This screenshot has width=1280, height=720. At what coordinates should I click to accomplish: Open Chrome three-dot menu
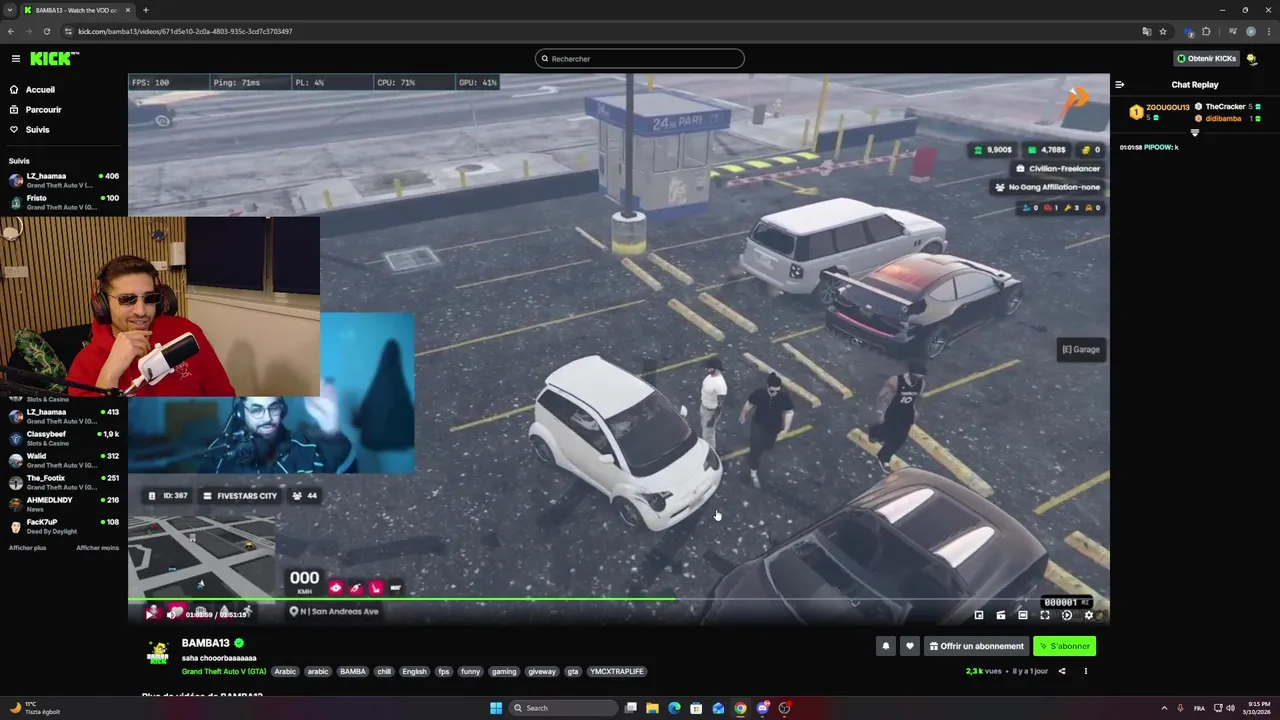tap(1268, 31)
